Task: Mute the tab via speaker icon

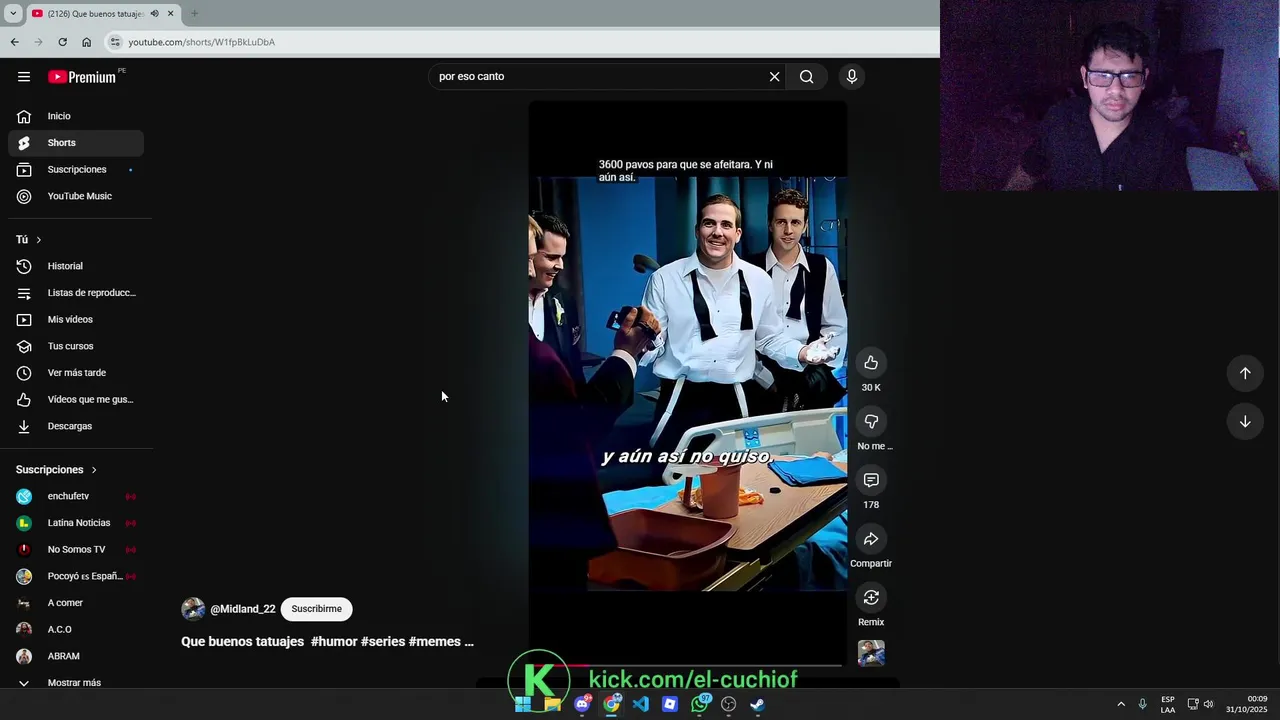Action: coord(154,13)
